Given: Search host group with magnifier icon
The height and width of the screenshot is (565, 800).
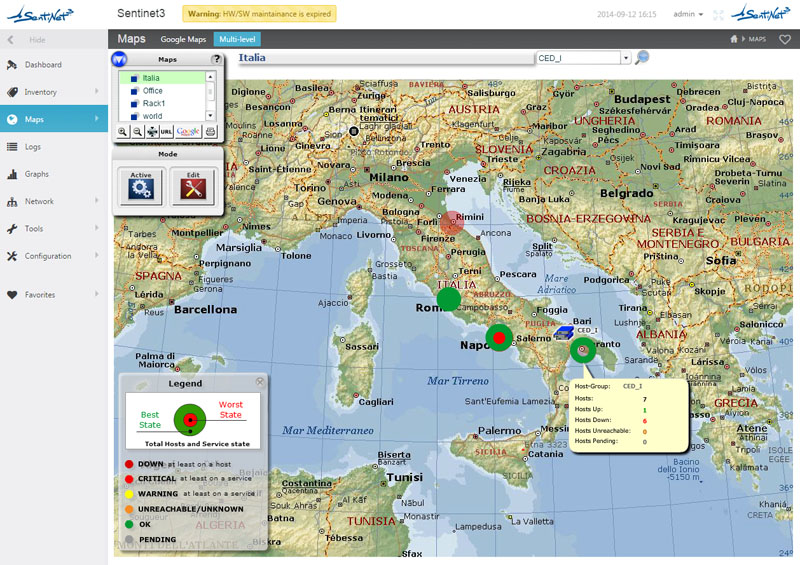Looking at the screenshot, I should click(x=642, y=57).
